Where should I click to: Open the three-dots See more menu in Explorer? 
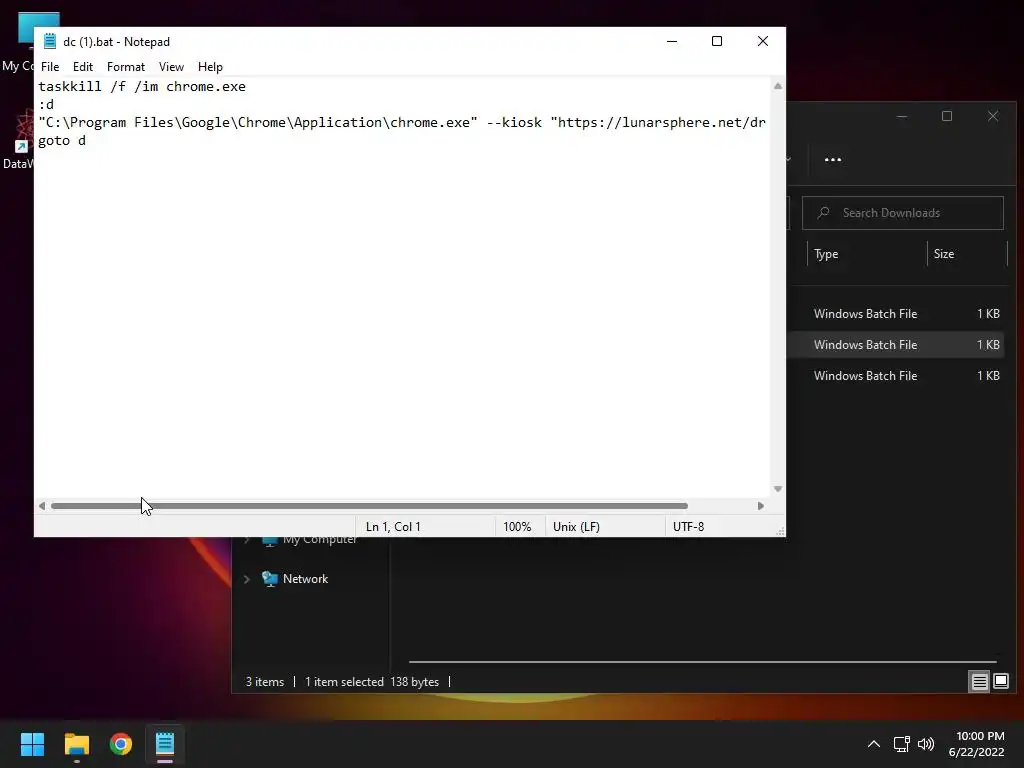click(x=833, y=159)
